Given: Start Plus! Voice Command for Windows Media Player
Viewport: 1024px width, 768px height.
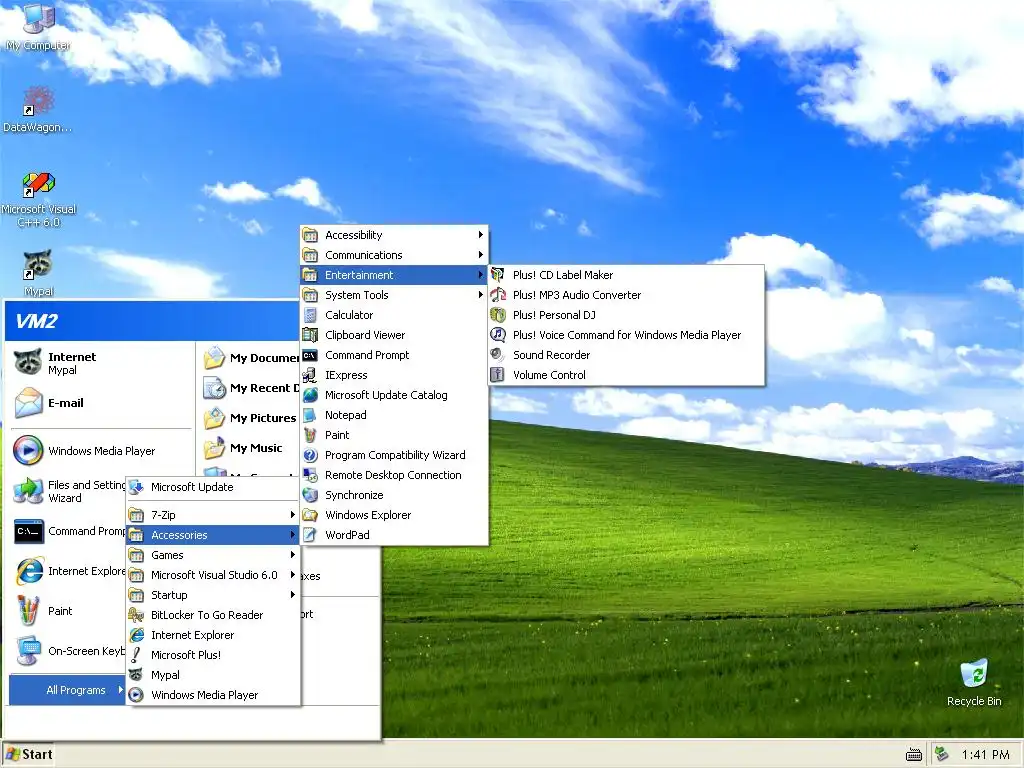Looking at the screenshot, I should tap(626, 335).
